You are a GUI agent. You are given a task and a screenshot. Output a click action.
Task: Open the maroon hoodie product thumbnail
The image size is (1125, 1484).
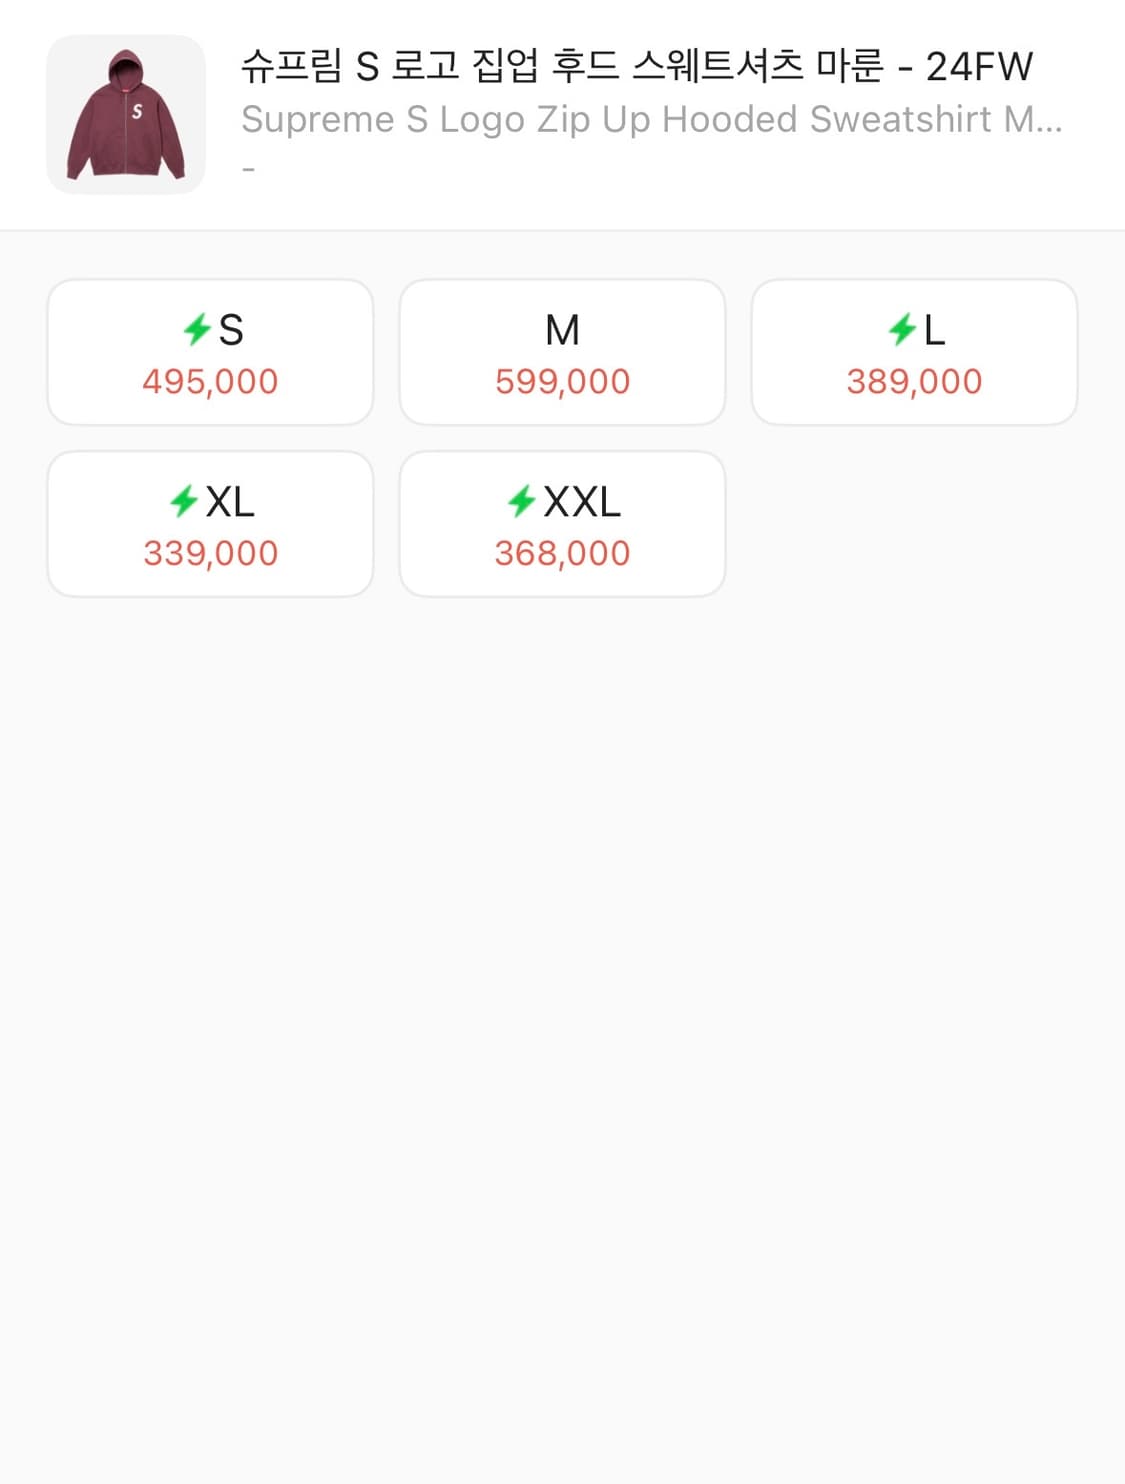126,114
